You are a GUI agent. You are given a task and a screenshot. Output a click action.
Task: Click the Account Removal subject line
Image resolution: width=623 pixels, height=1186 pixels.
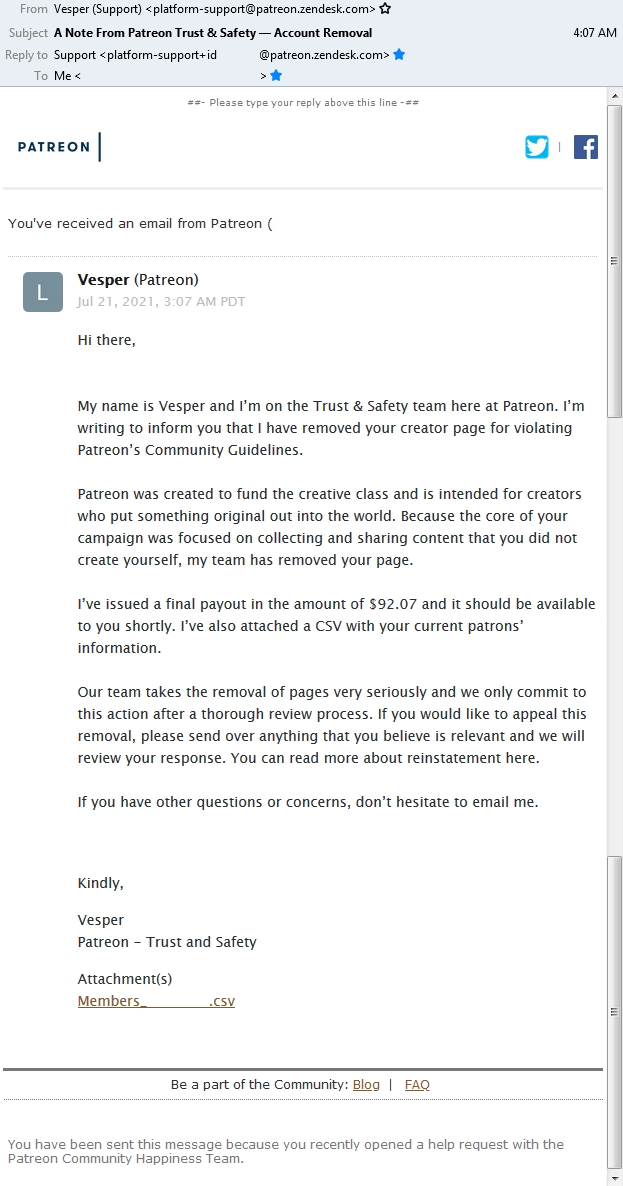click(213, 33)
